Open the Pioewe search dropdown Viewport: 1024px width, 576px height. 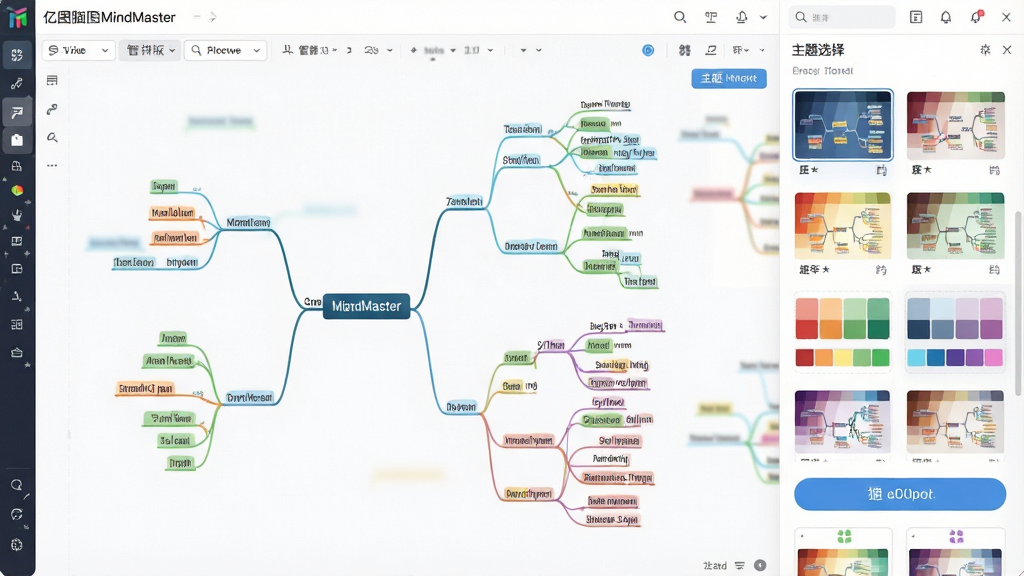(226, 50)
